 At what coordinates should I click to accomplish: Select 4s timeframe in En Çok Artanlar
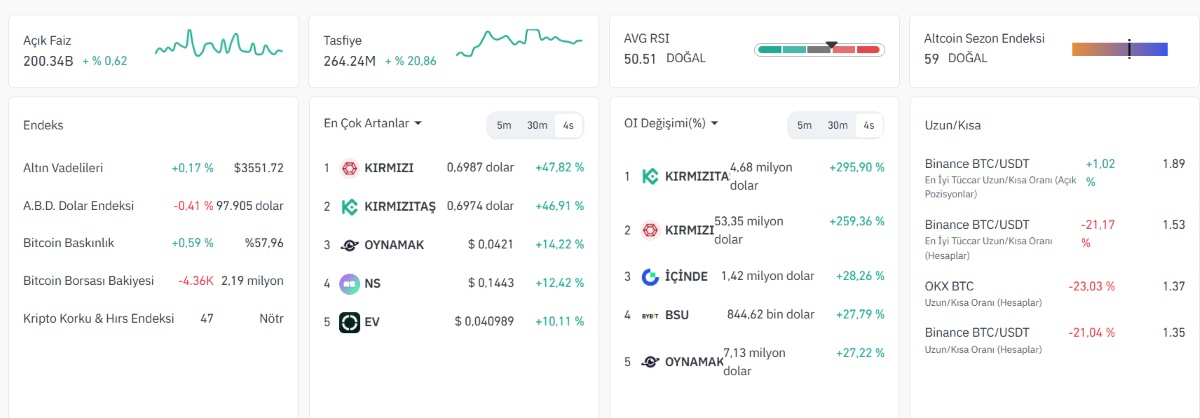tap(568, 125)
